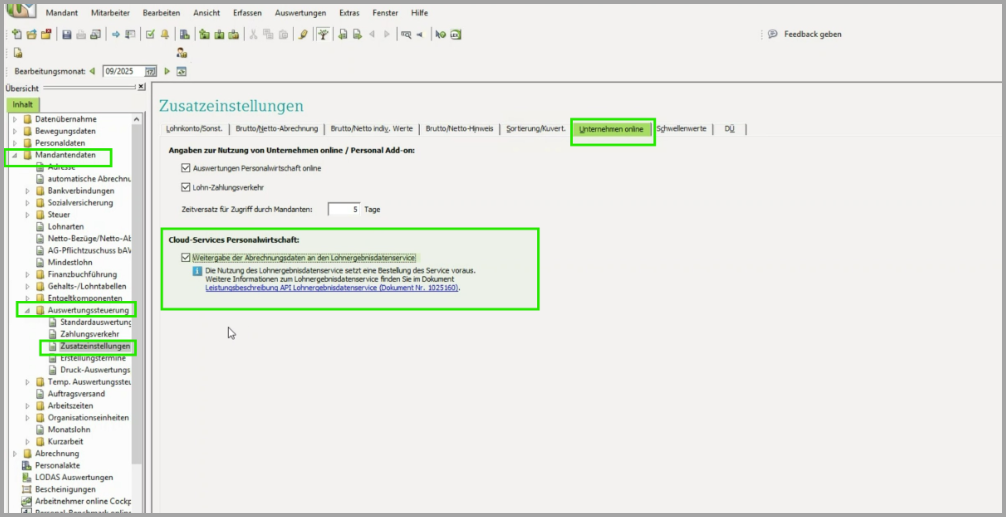Image resolution: width=1006 pixels, height=517 pixels.
Task: Click the save diskette icon in toolbar
Action: (66, 34)
